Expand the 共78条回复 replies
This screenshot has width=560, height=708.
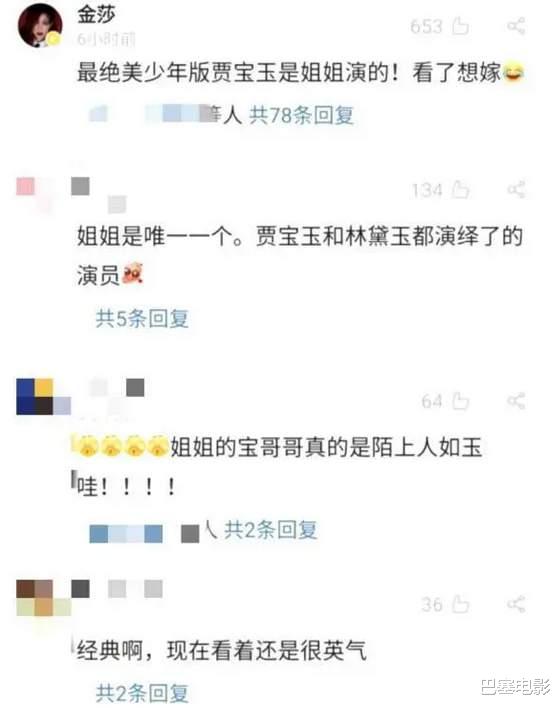click(x=301, y=115)
